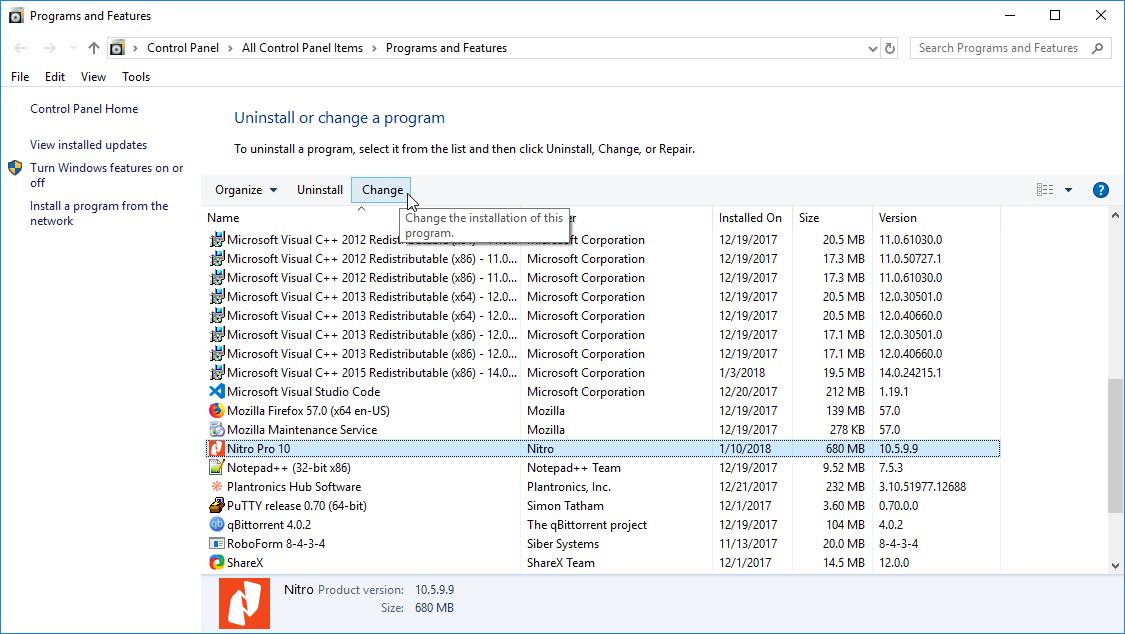1125x634 pixels.
Task: Click the All Control Panel Items breadcrumb
Action: (x=302, y=48)
